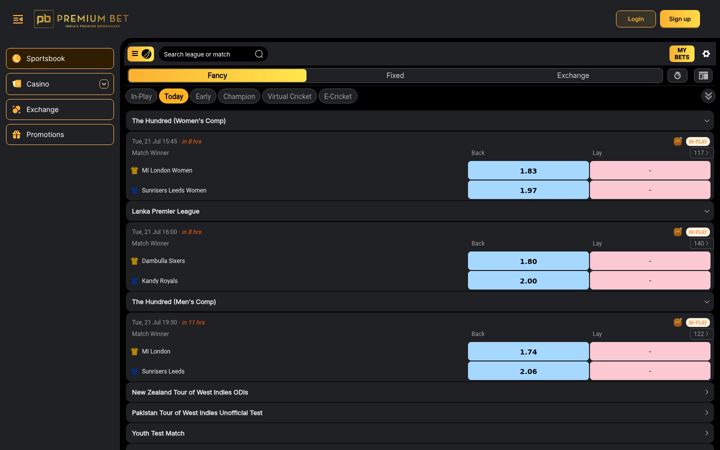Click Lay cell for MI London Women

coord(650,170)
